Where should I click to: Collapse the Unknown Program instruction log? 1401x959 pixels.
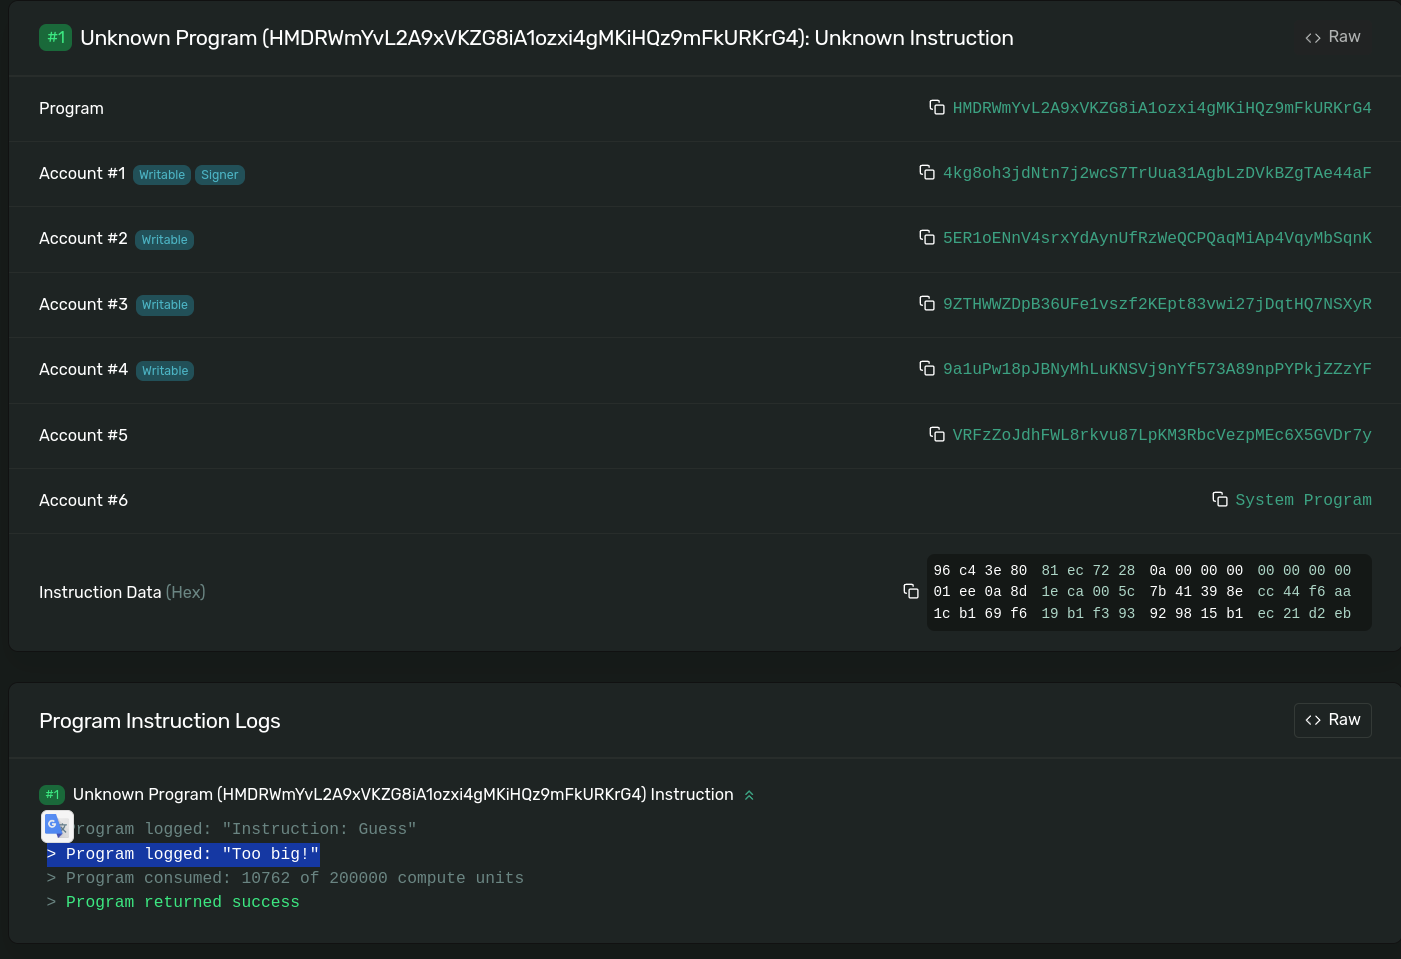click(x=748, y=795)
